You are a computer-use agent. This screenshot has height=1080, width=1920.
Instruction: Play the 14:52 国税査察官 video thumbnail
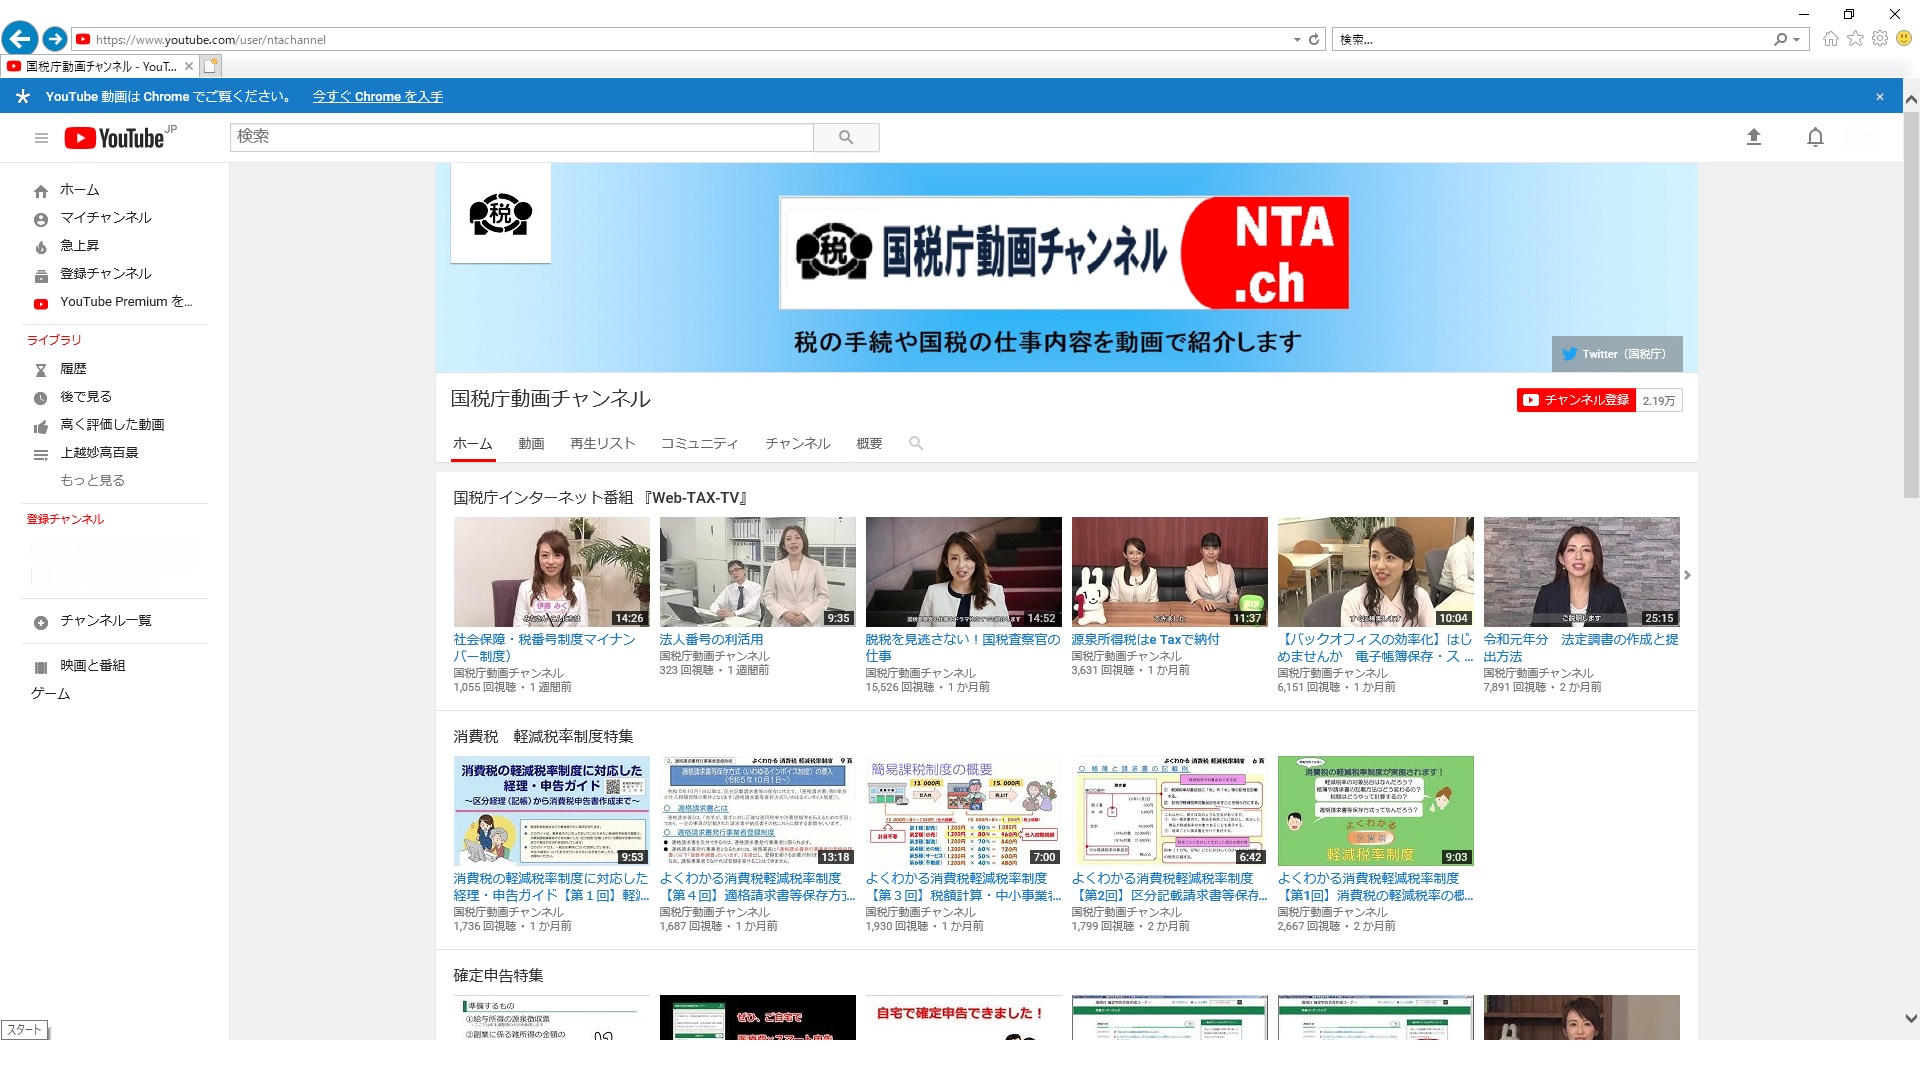pos(964,572)
